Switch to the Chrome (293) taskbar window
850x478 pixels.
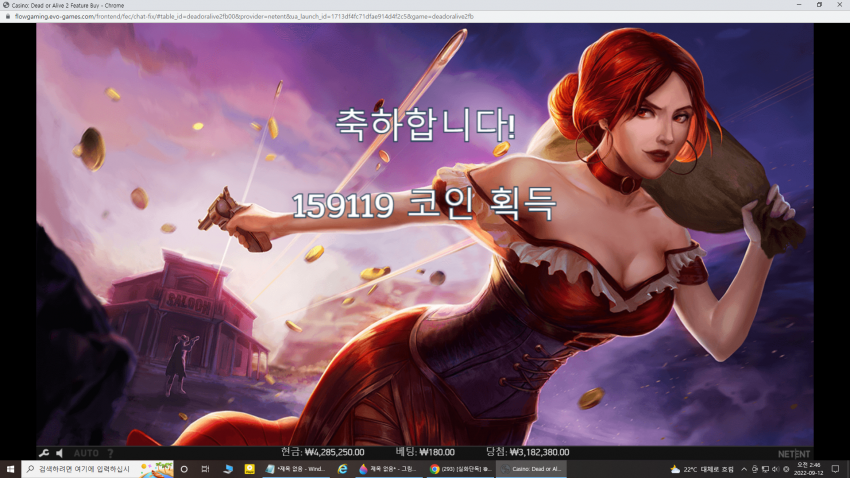point(460,469)
